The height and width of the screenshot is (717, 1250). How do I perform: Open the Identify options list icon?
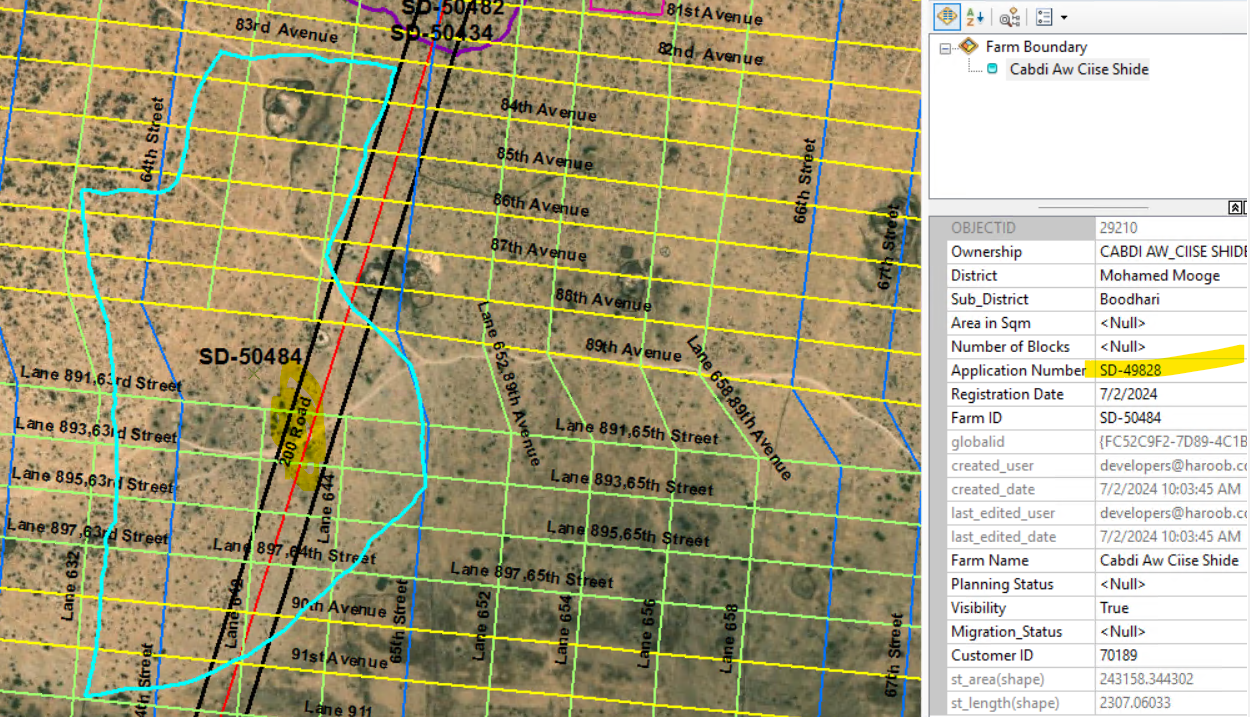[x=1044, y=17]
